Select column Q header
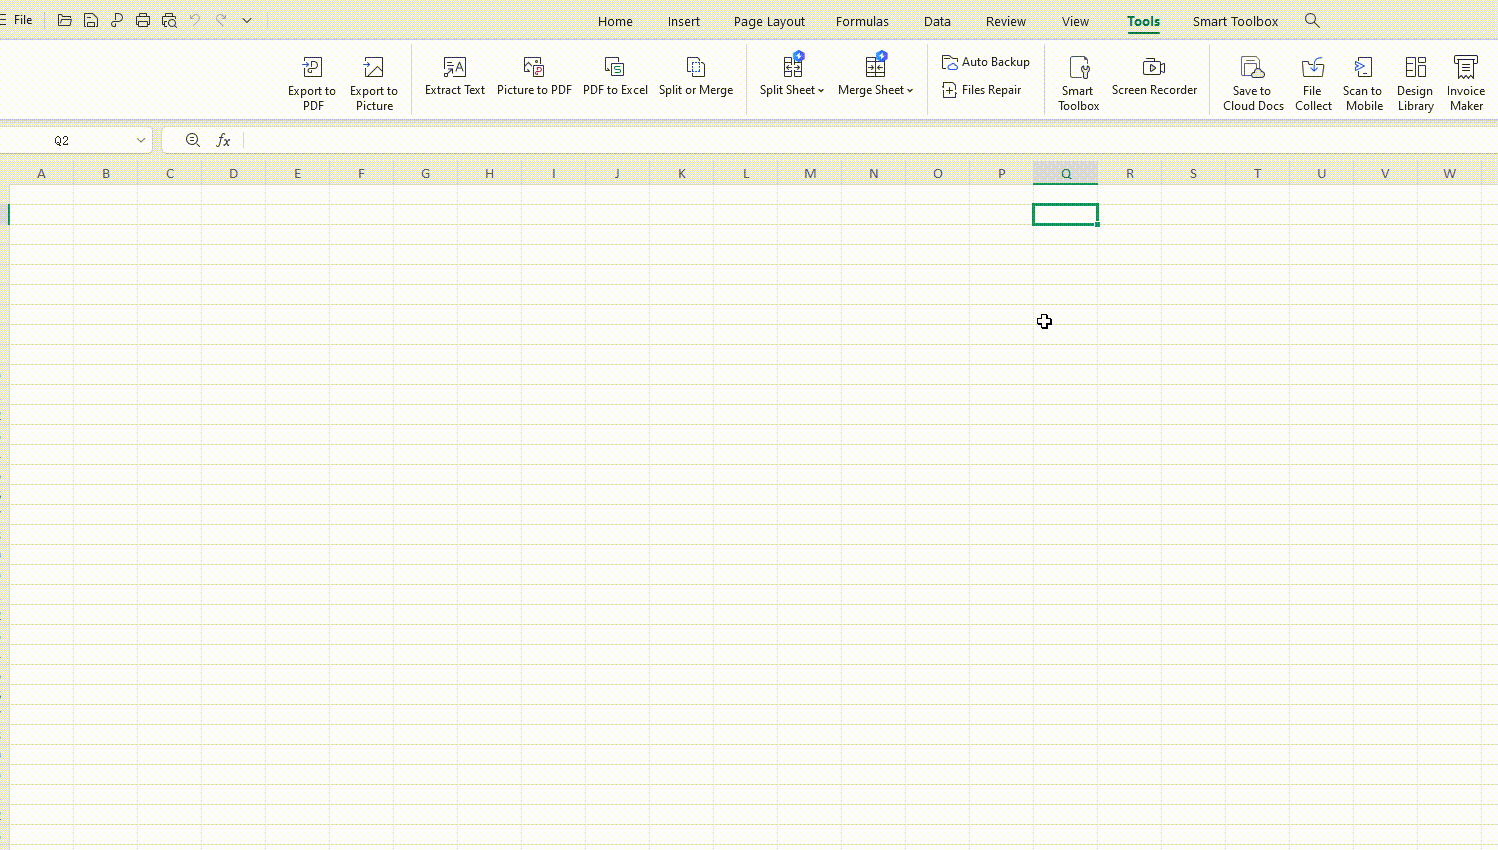 (1066, 174)
